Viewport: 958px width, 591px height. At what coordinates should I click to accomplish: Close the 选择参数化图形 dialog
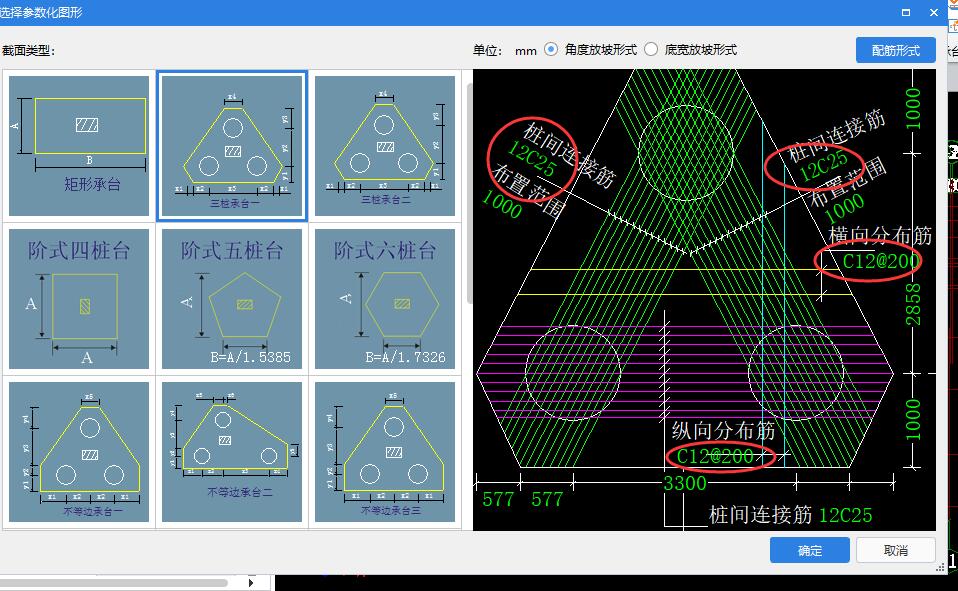point(934,12)
